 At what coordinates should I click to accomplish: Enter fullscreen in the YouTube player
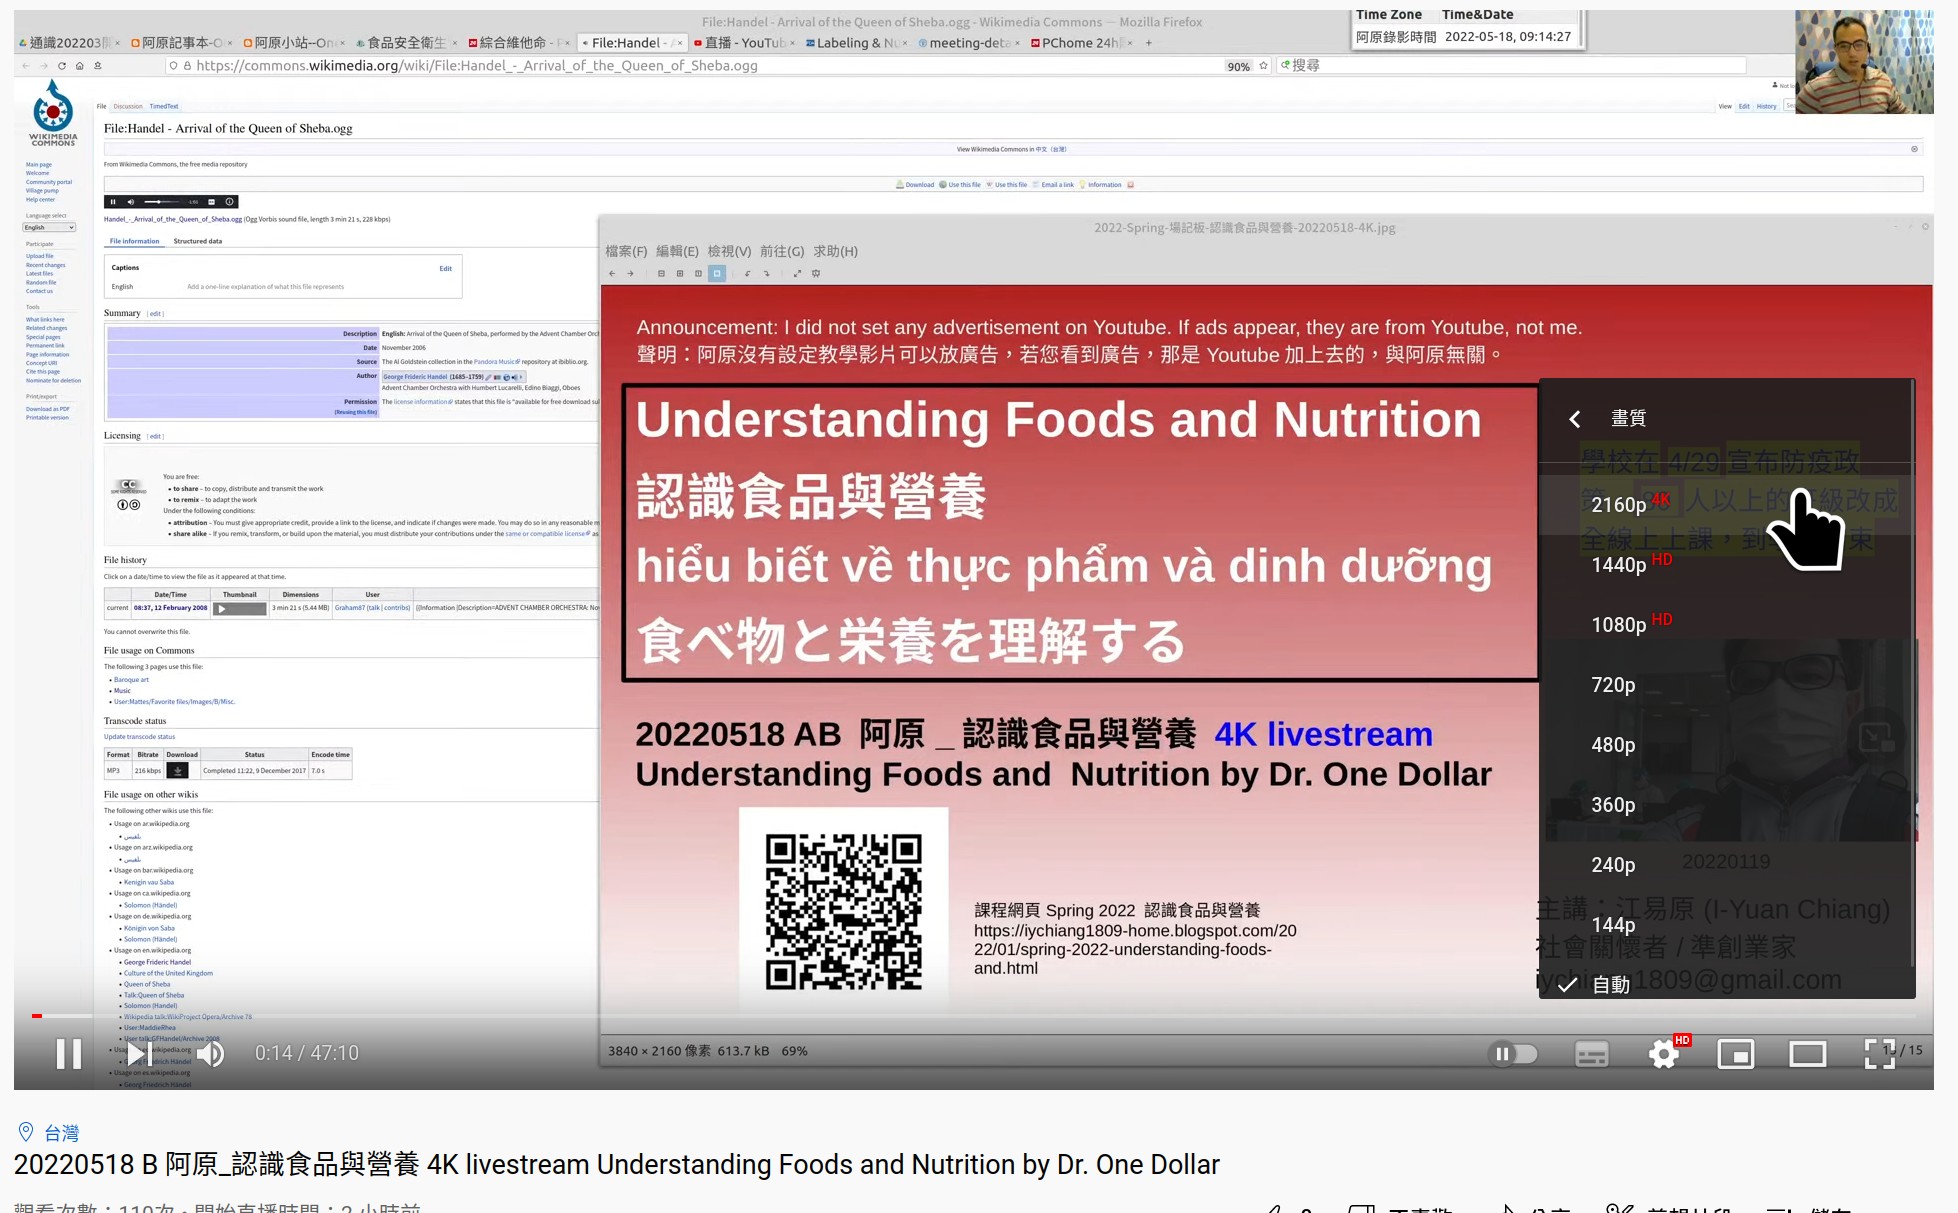(x=1879, y=1053)
